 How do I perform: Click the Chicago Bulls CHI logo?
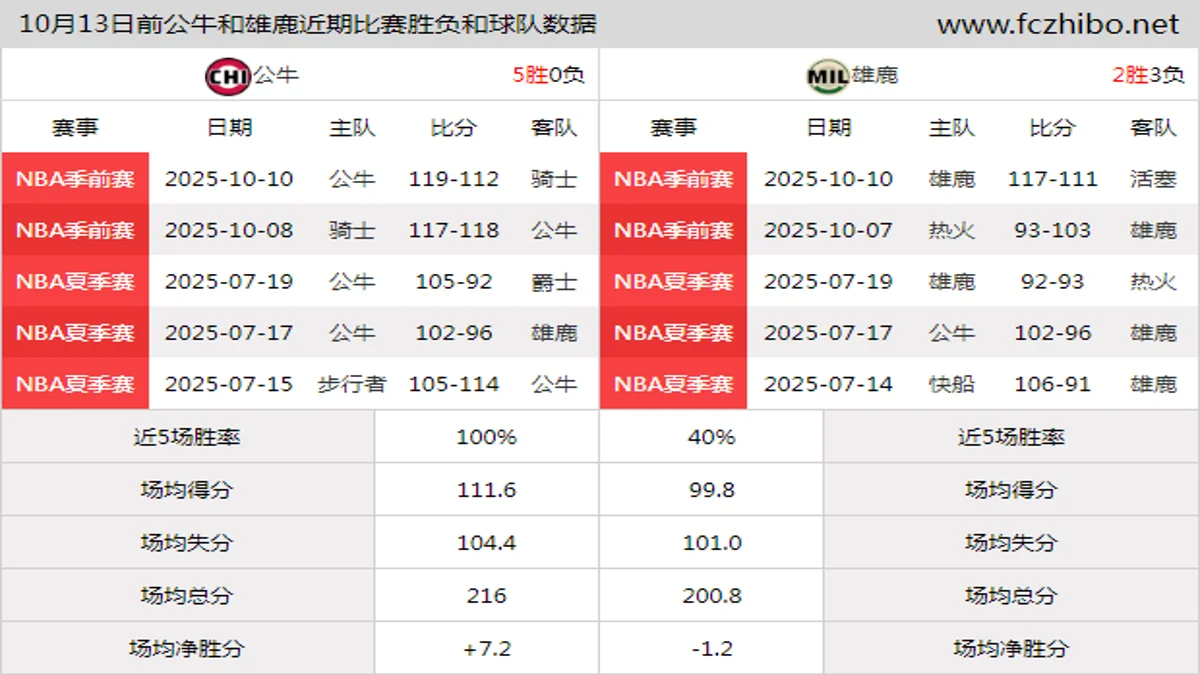tap(227, 76)
